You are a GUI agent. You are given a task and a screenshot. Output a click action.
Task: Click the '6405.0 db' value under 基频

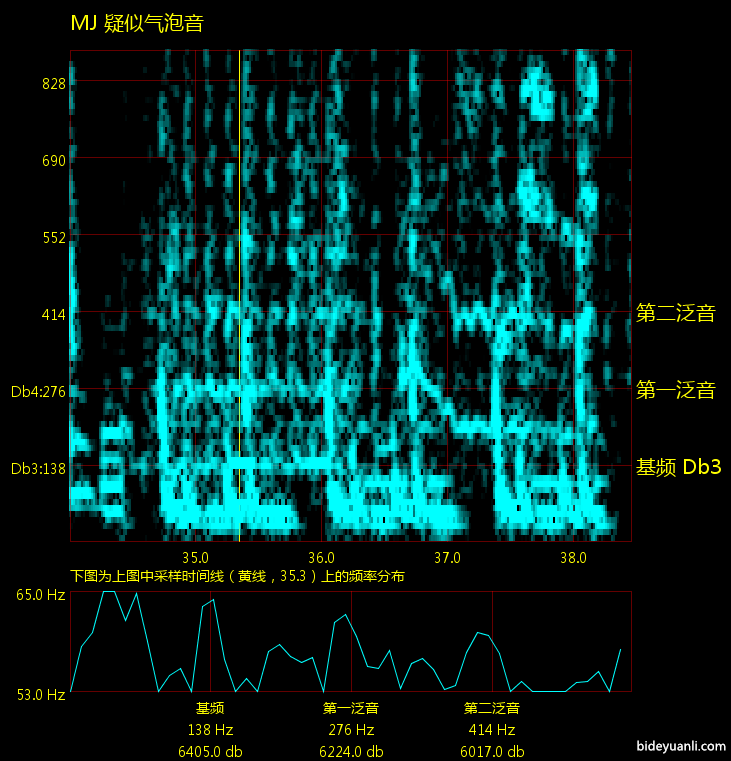[210, 752]
